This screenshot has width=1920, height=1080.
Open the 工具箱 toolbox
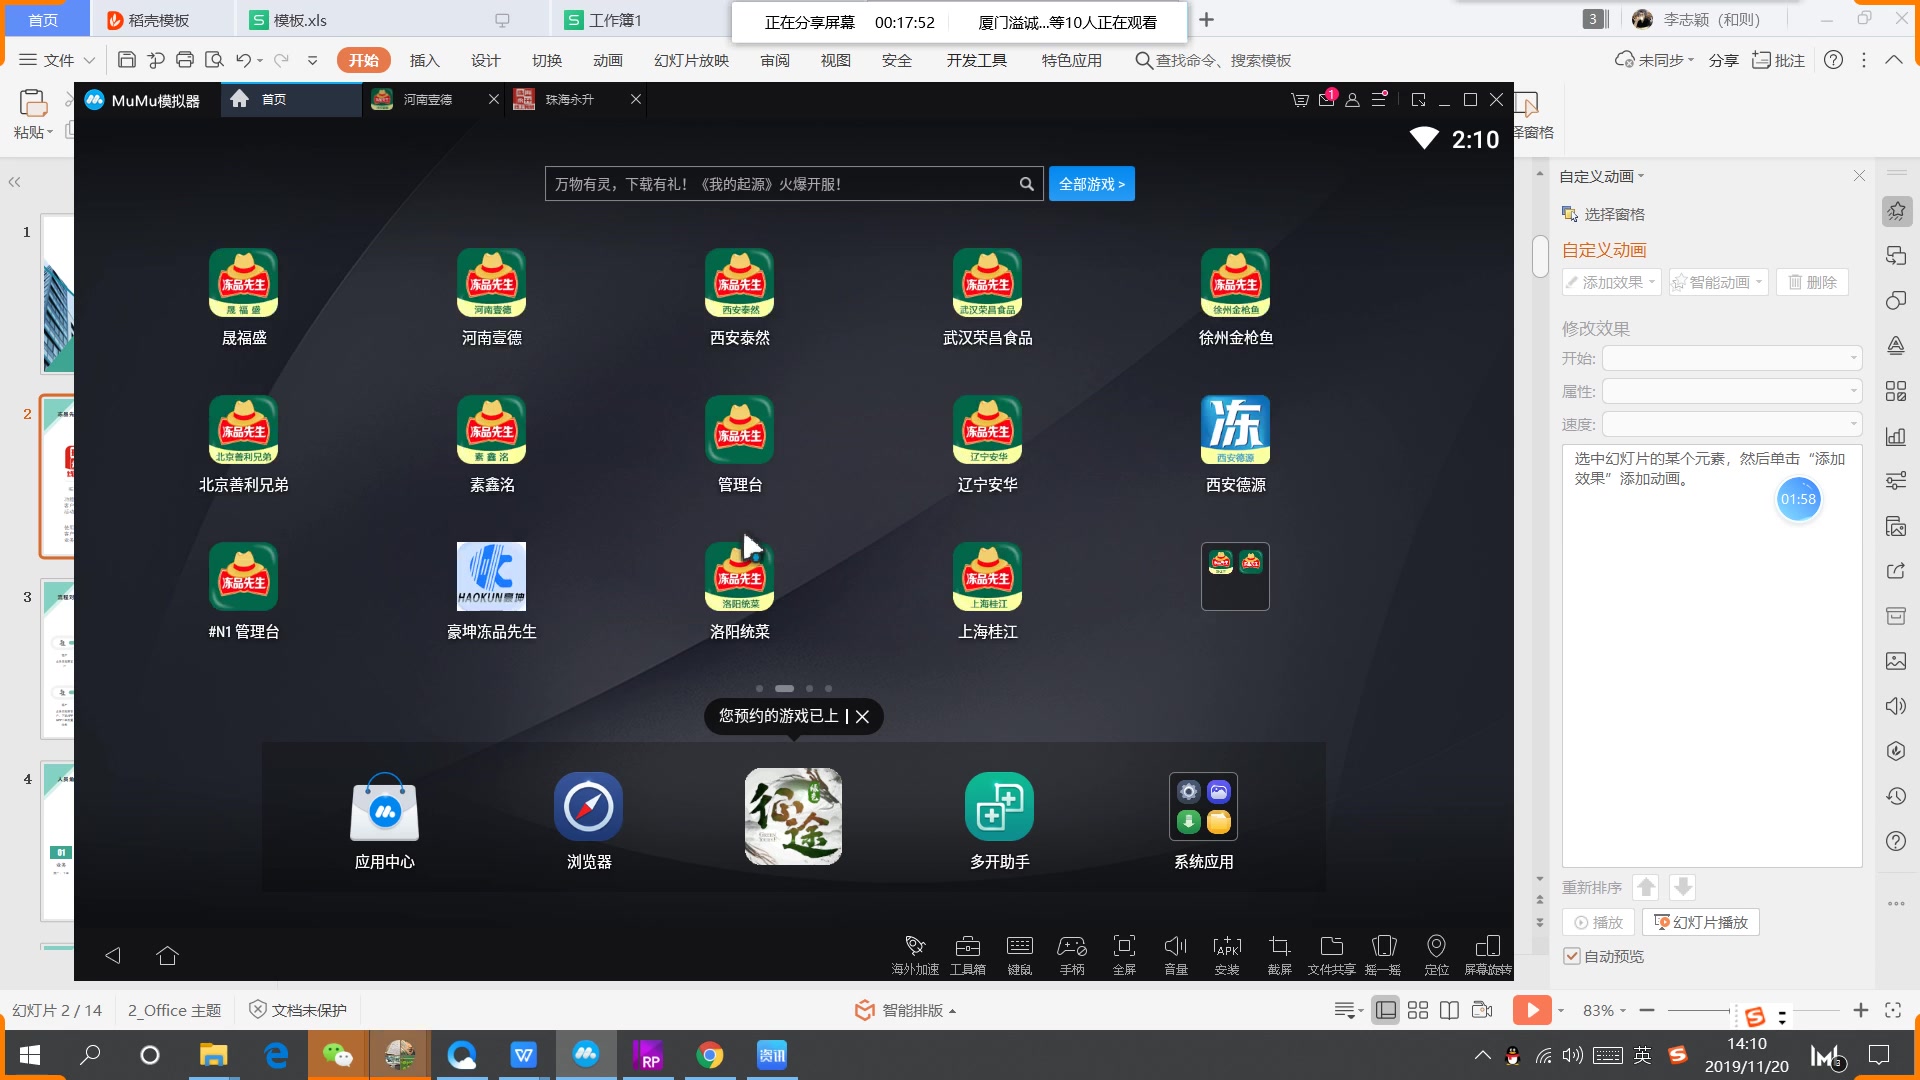(x=968, y=954)
